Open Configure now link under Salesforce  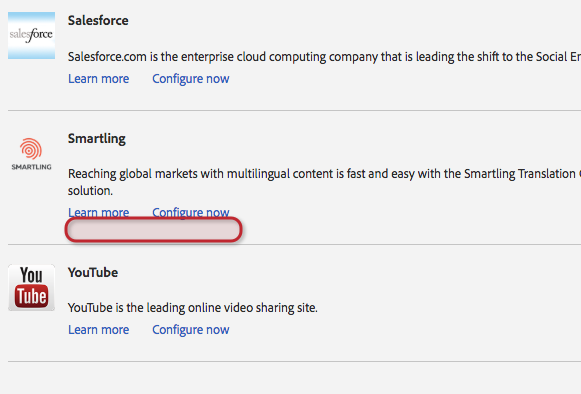(191, 79)
